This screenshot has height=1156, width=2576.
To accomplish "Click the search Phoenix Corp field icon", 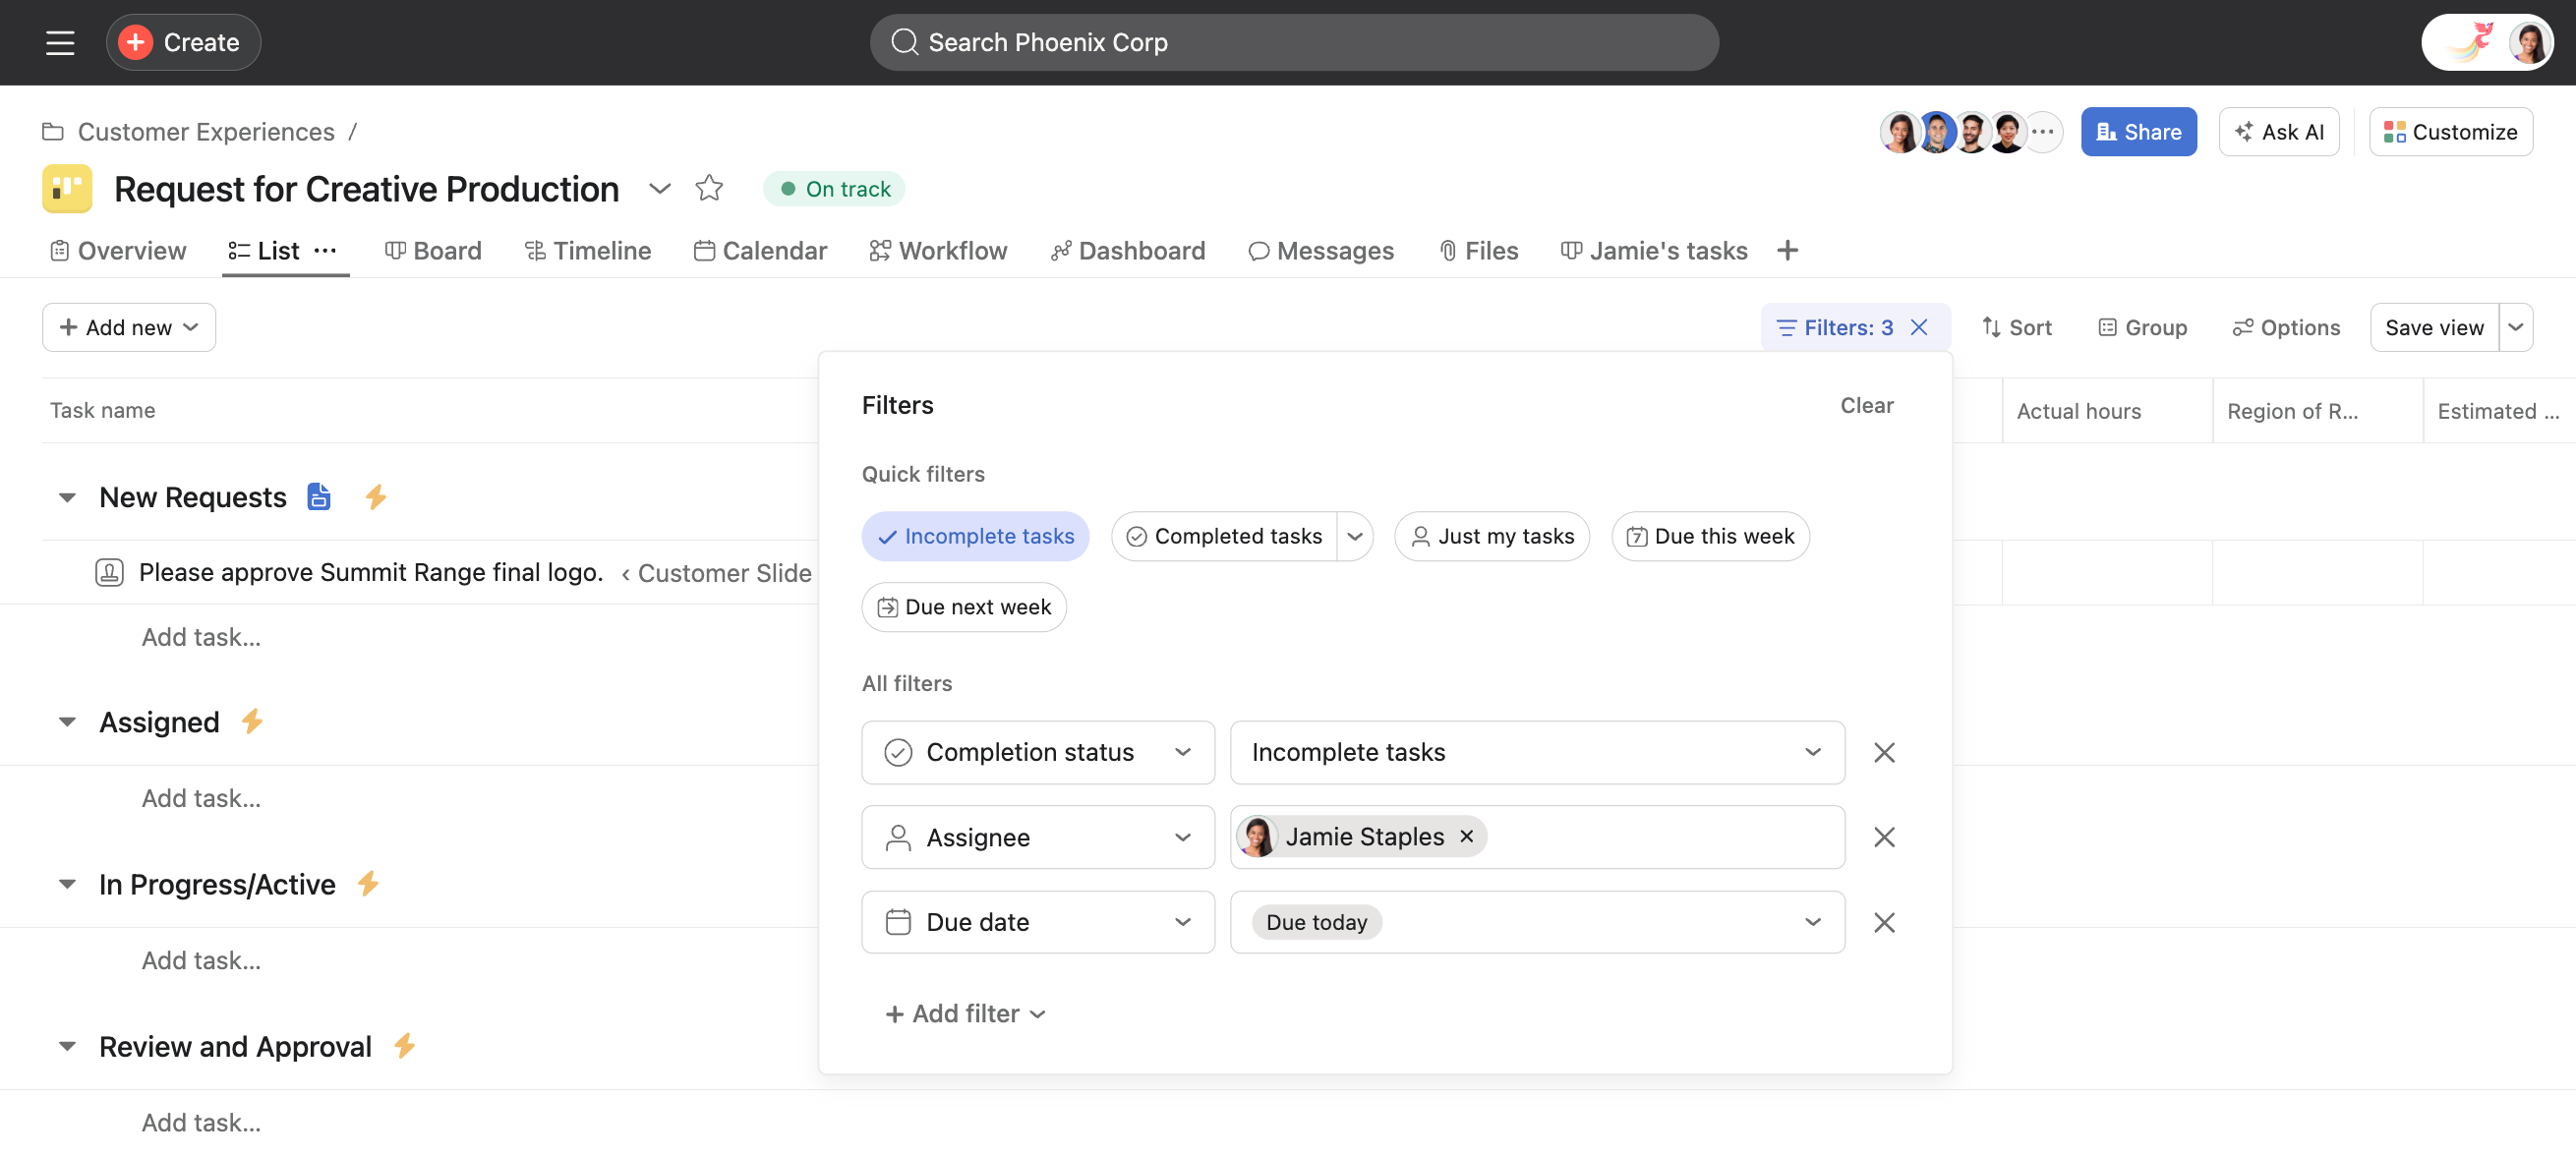I will 905,42.
